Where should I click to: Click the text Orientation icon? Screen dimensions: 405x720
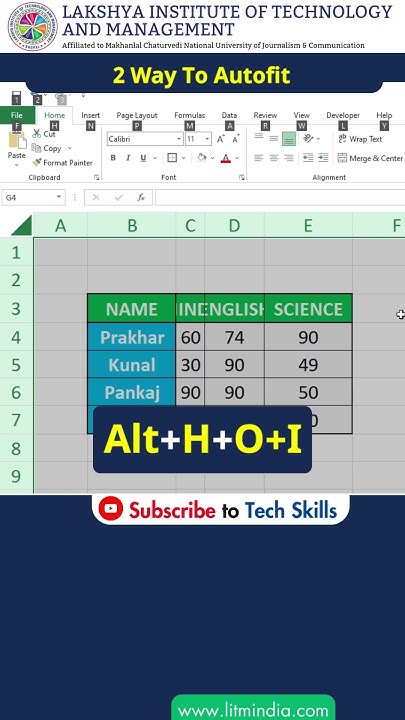tap(308, 138)
